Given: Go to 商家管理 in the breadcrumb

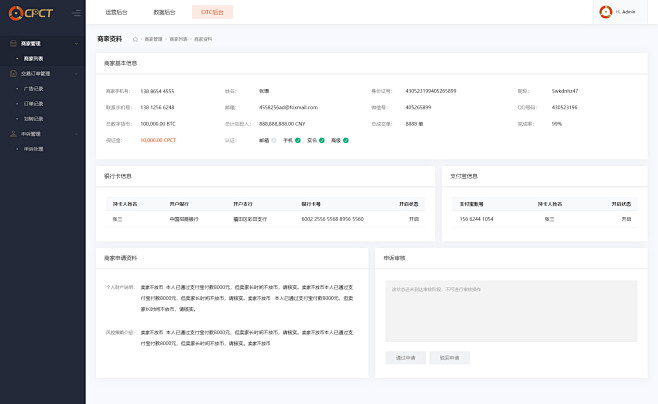Looking at the screenshot, I should click(154, 39).
